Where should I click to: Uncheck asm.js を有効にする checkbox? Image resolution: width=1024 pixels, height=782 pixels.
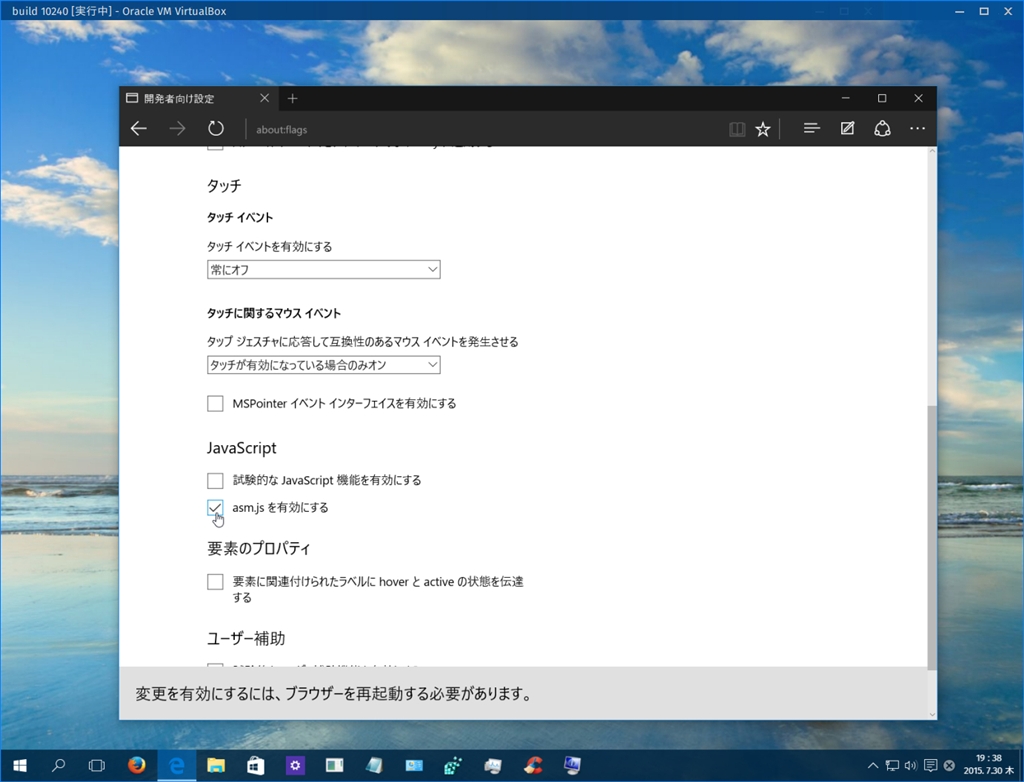coord(215,508)
